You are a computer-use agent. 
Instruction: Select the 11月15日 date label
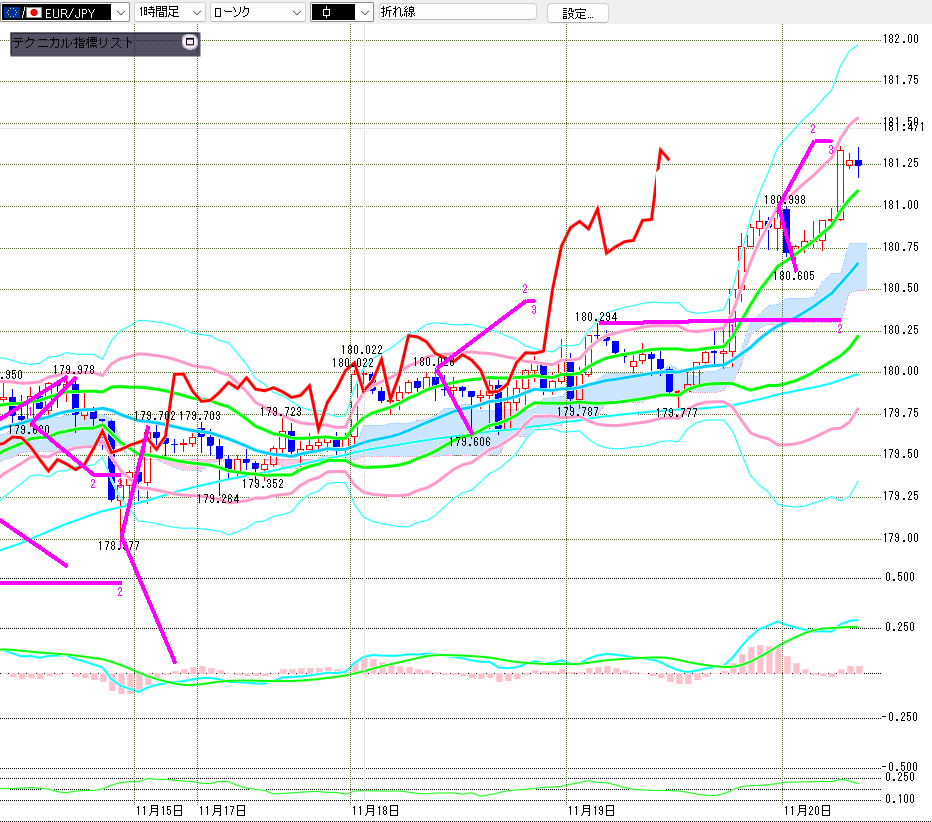tap(160, 810)
